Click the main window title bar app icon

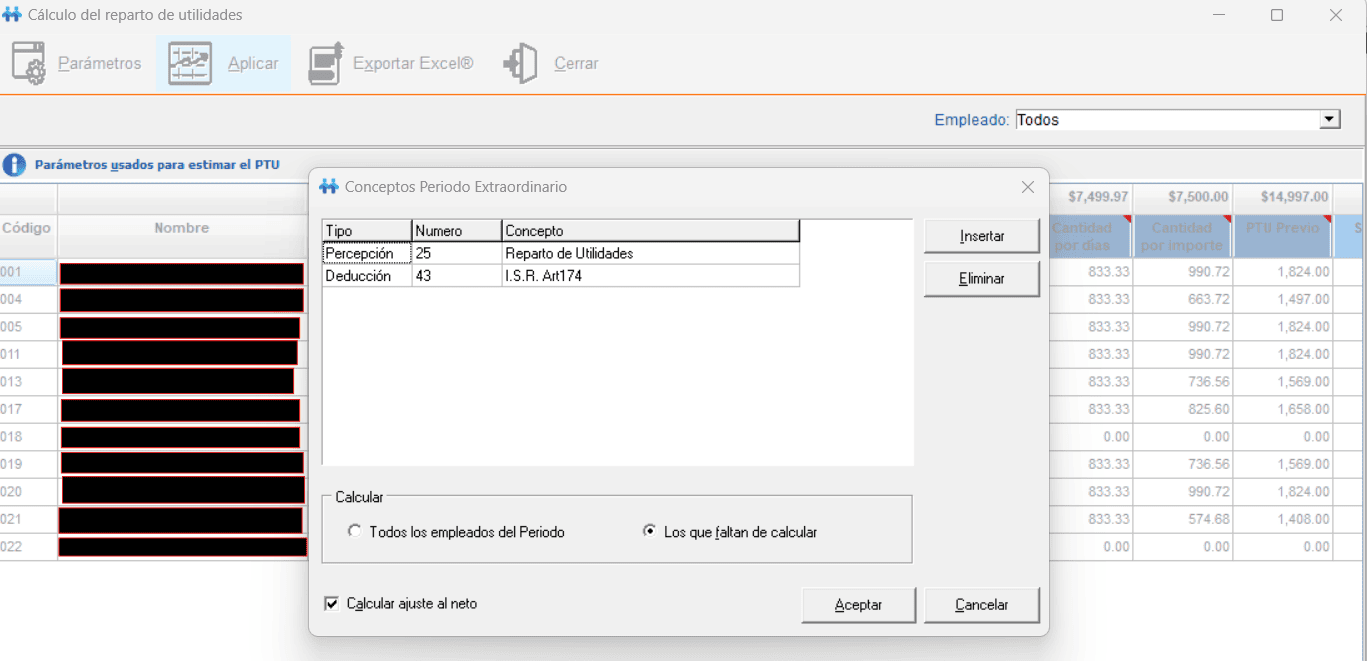(x=12, y=15)
